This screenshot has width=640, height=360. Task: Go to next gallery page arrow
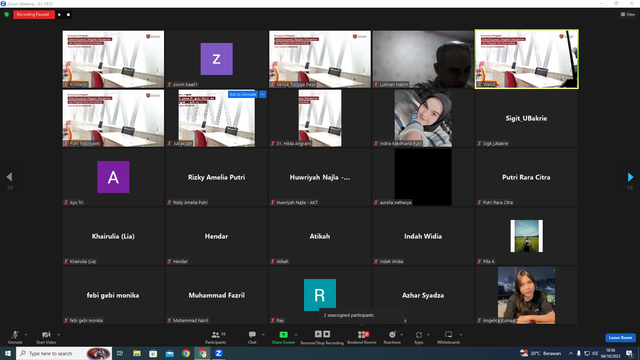(x=630, y=177)
